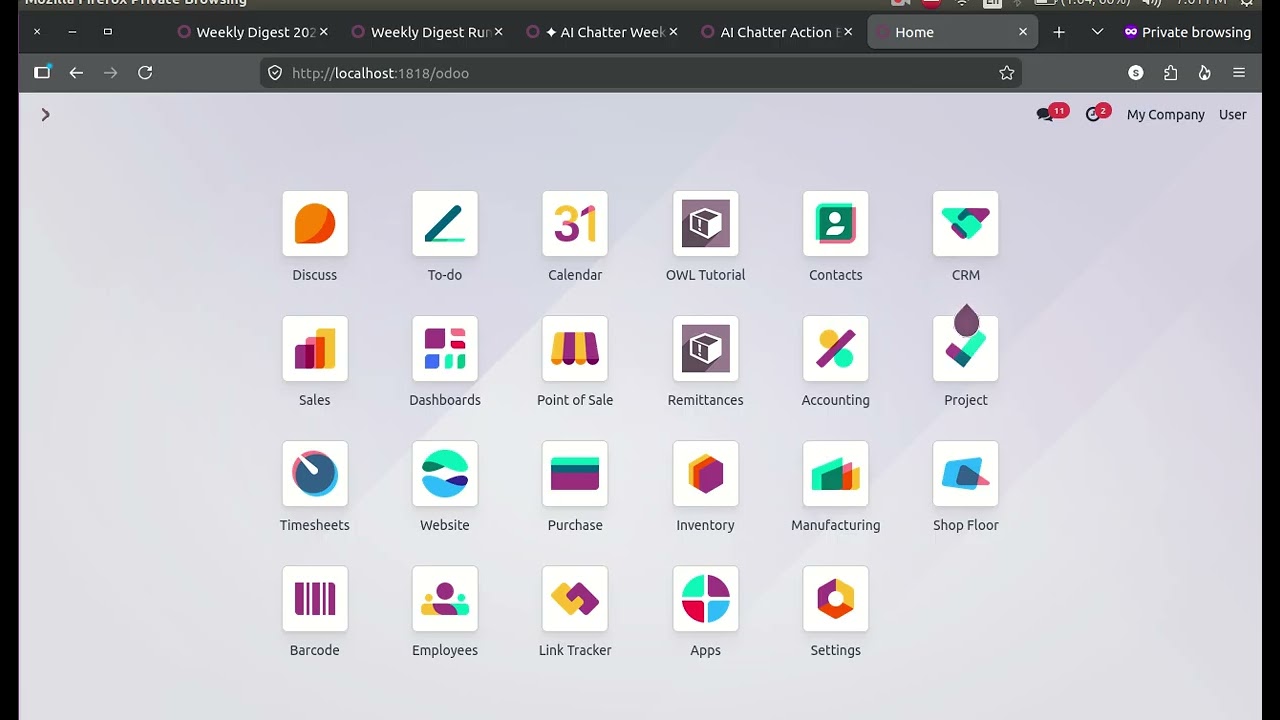1280x720 pixels.
Task: Launch the CRM app
Action: click(966, 224)
